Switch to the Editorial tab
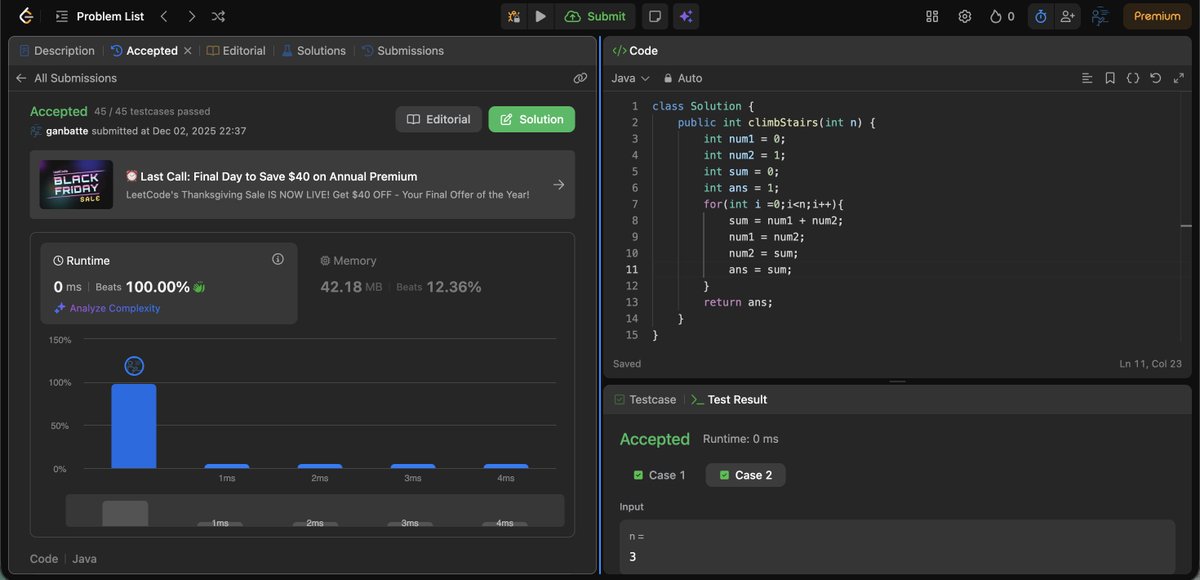Viewport: 1200px width, 580px height. click(236, 50)
